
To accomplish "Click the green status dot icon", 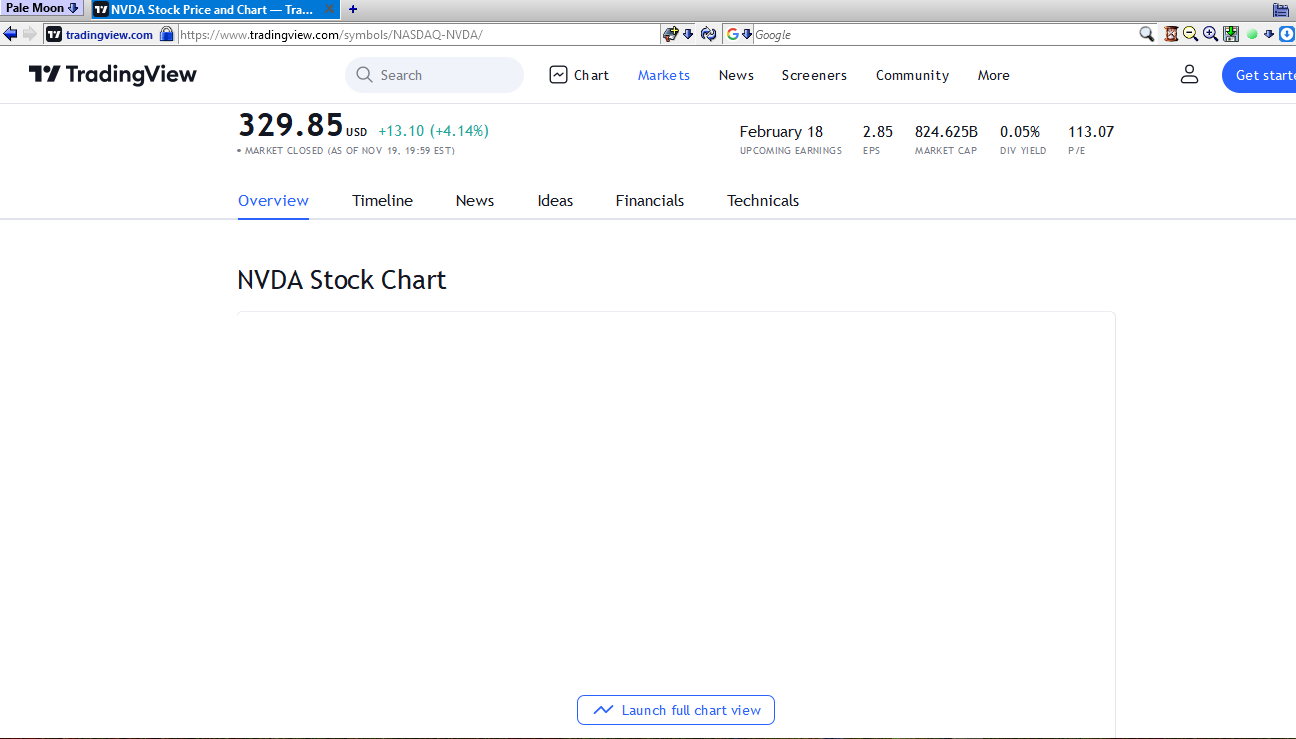I will point(1252,34).
